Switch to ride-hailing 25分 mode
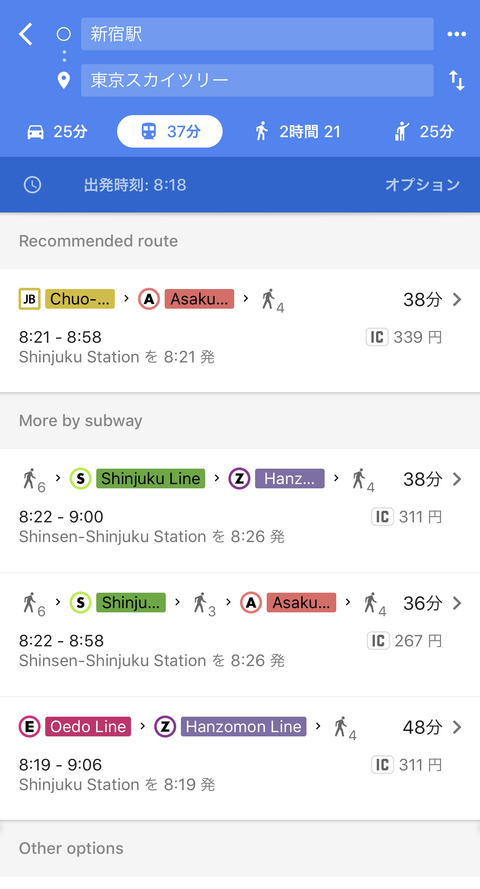 424,132
